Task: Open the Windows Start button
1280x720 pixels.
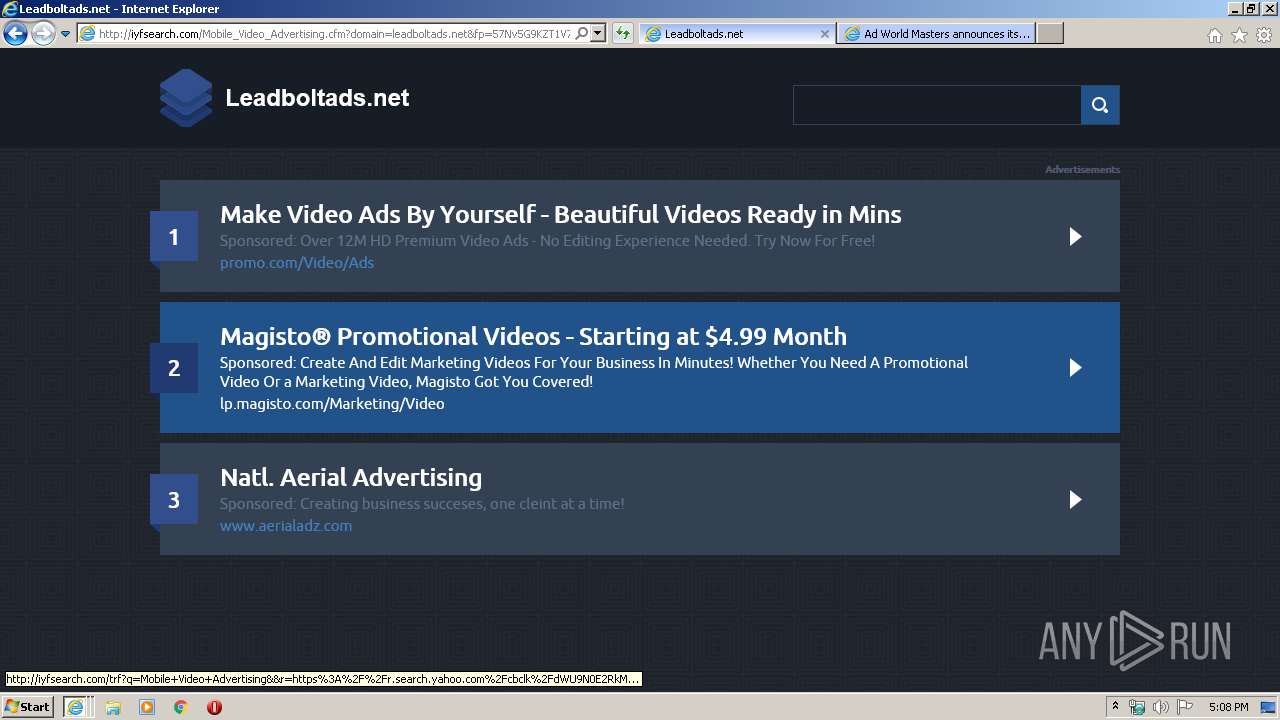Action: click(27, 707)
